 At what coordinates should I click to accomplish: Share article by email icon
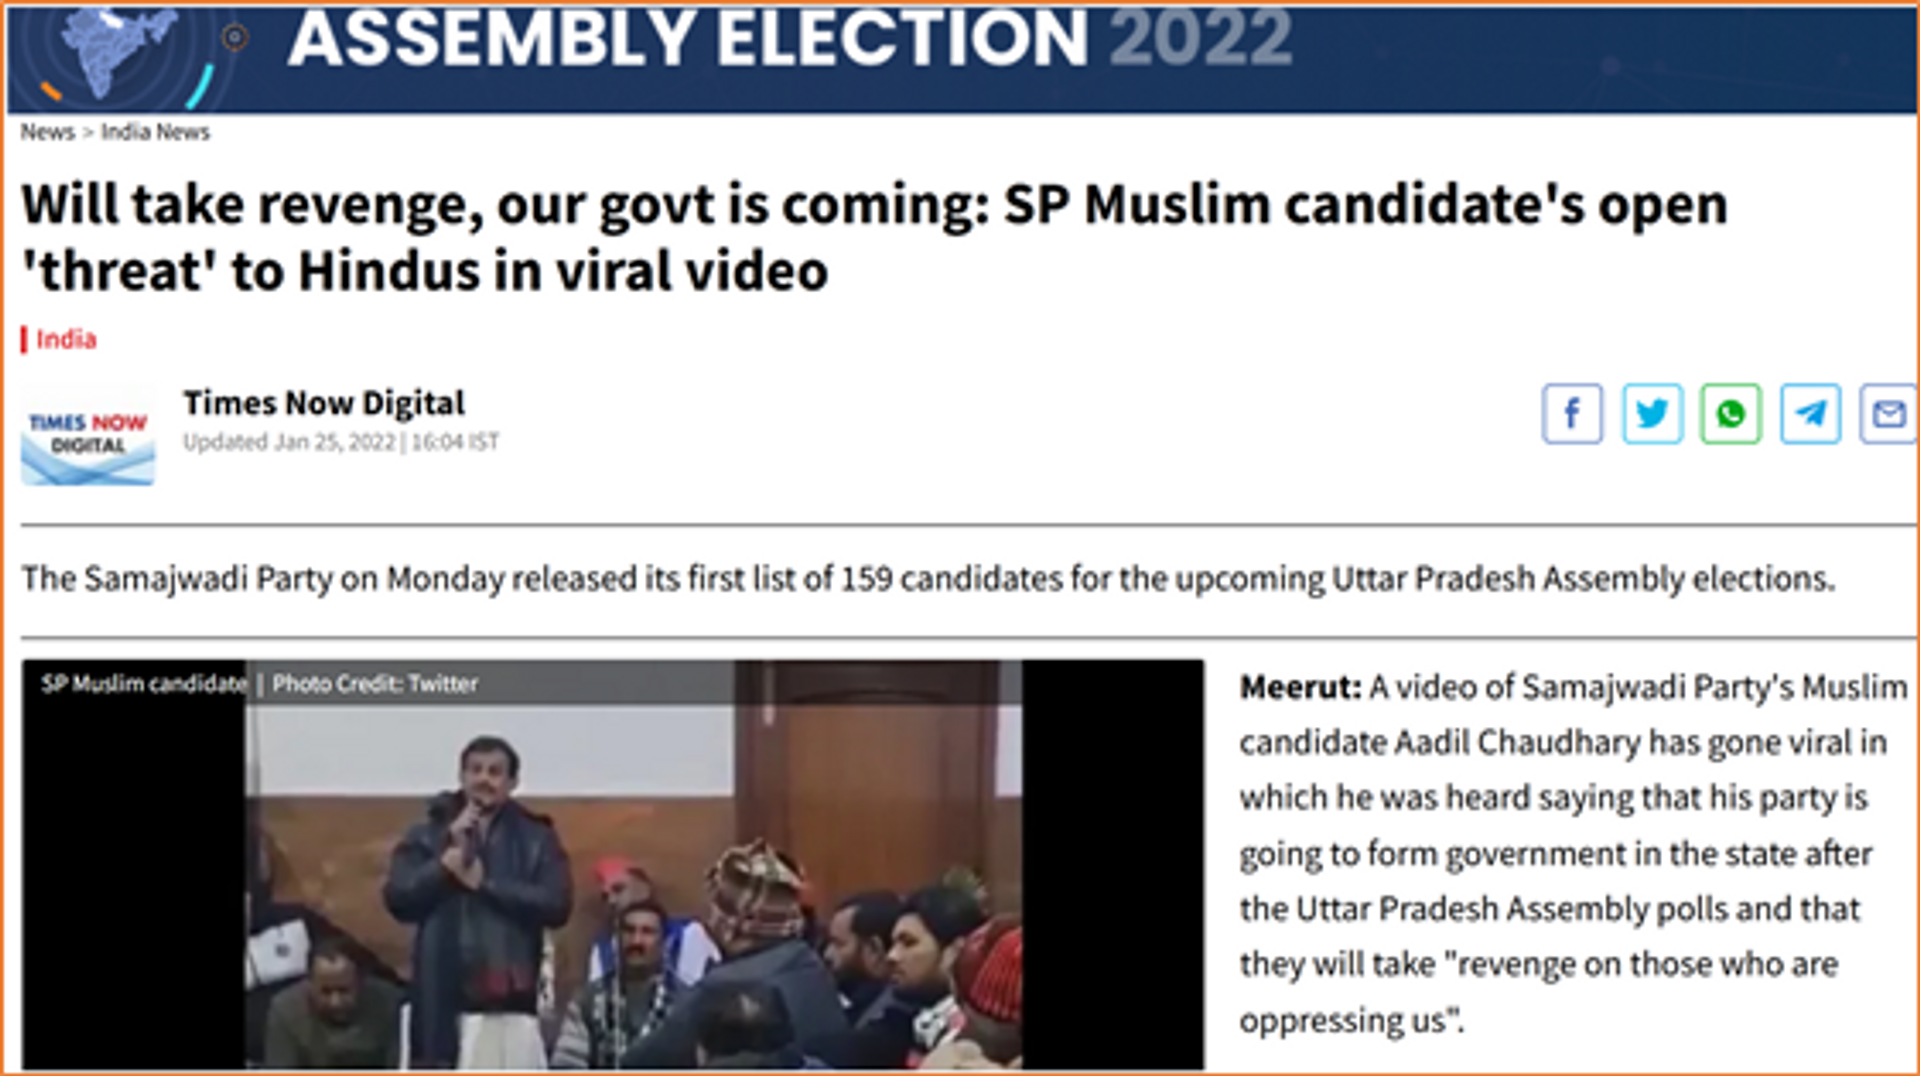1889,413
